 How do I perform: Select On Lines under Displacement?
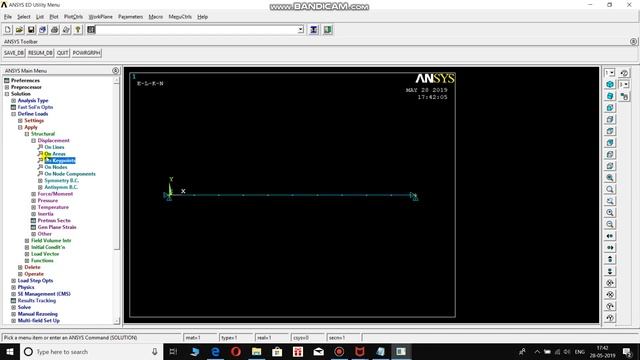click(54, 147)
